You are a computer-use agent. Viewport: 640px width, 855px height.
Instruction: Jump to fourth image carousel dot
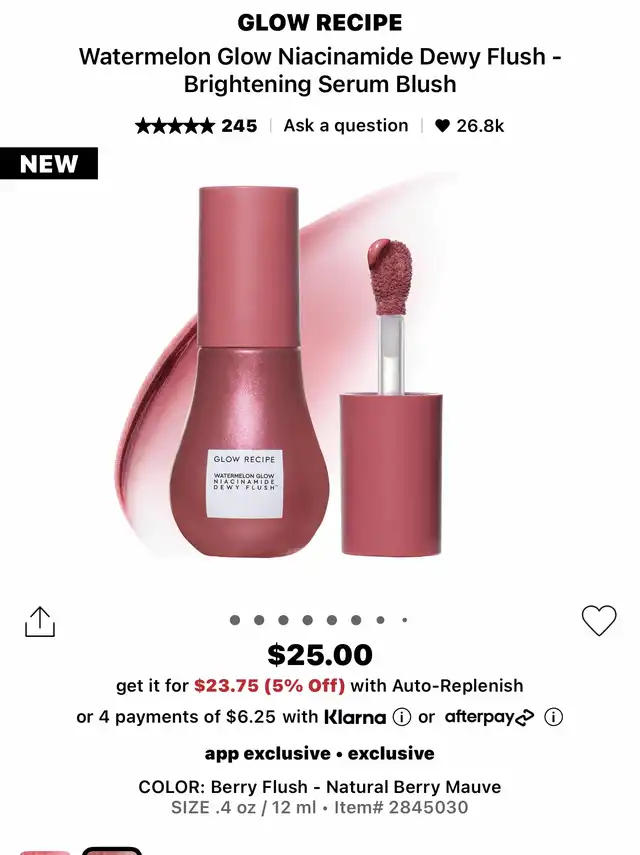click(x=307, y=620)
